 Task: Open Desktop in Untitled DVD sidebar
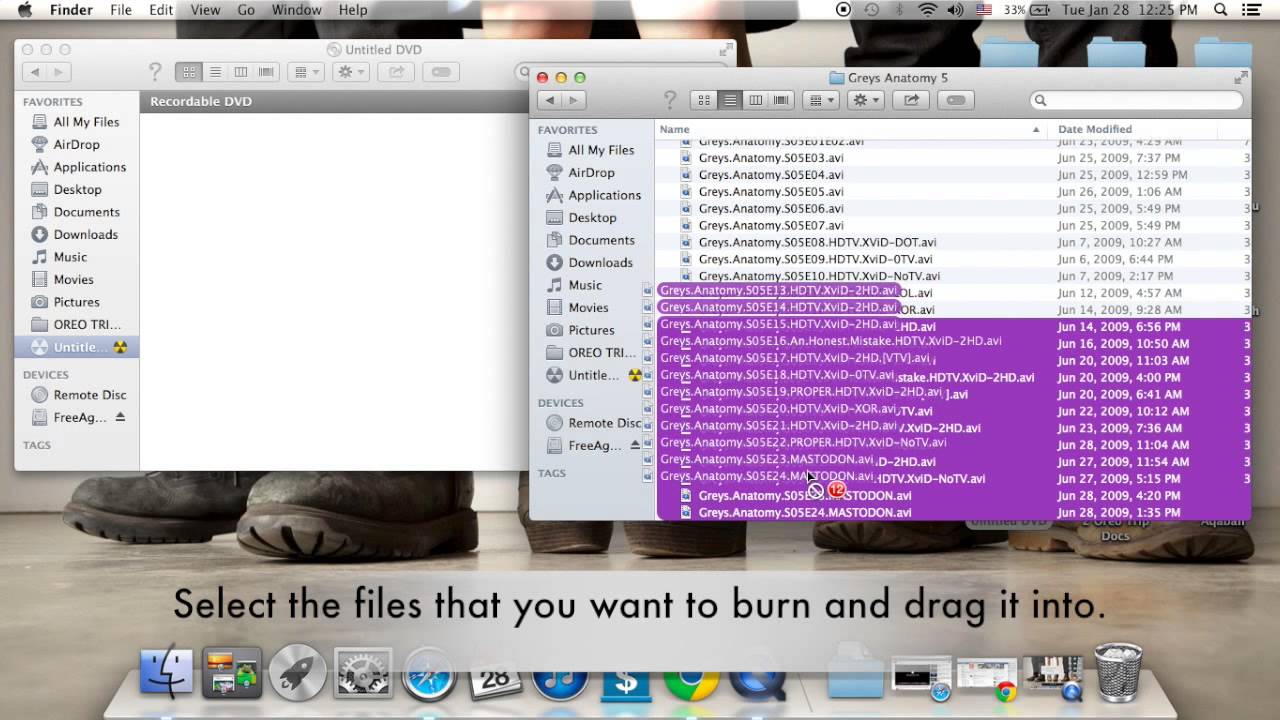pyautogui.click(x=76, y=189)
